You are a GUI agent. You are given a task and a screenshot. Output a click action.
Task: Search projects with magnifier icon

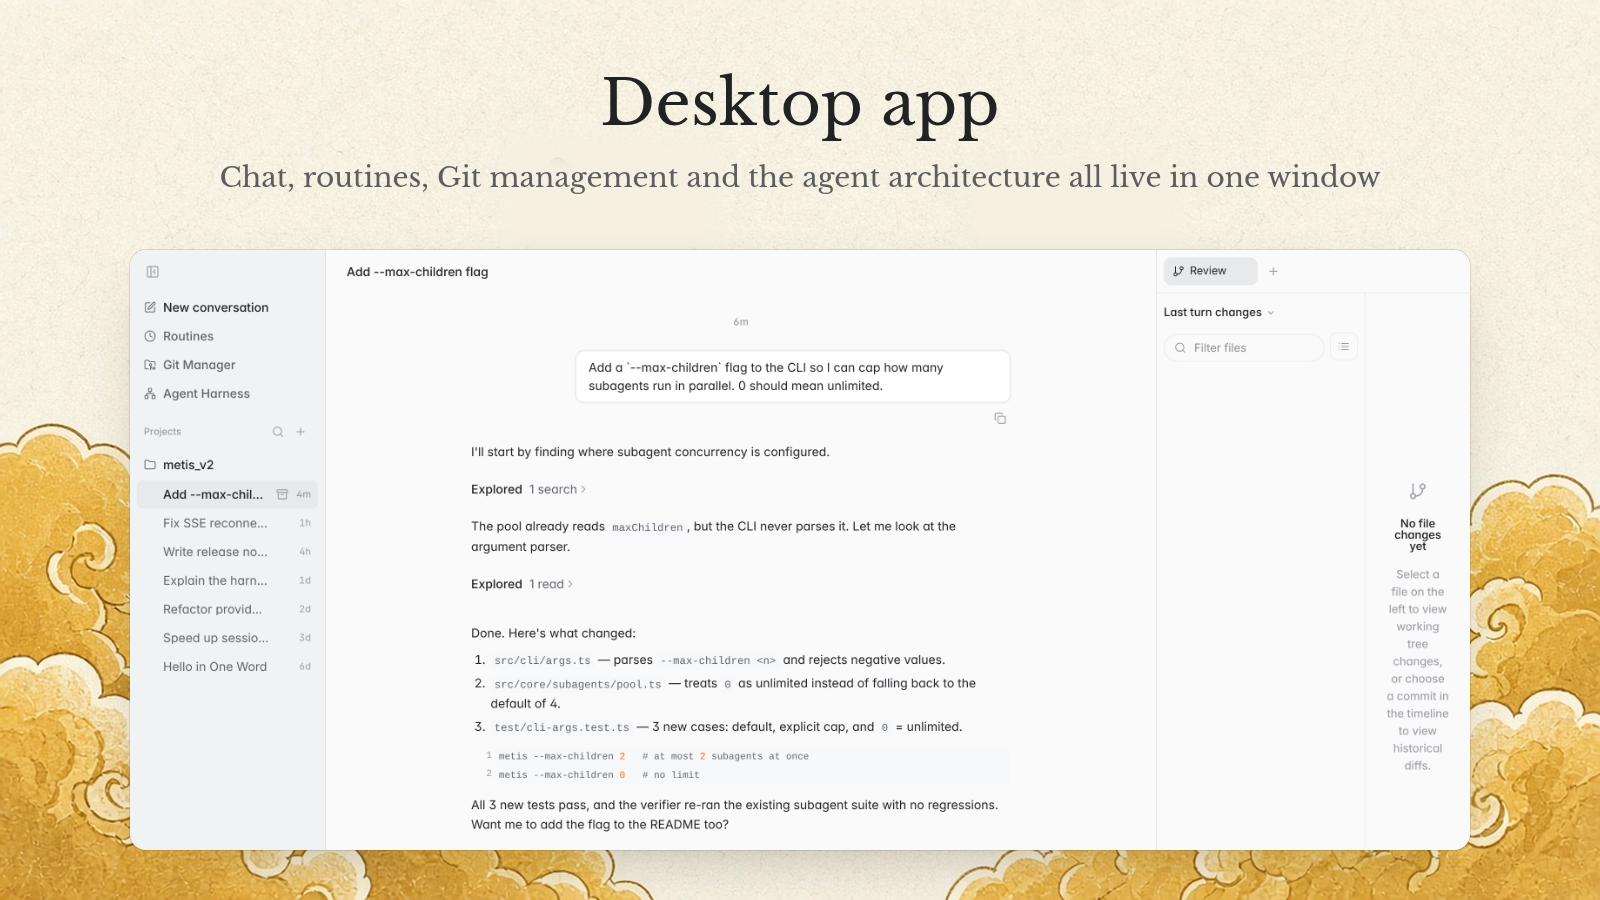point(278,432)
